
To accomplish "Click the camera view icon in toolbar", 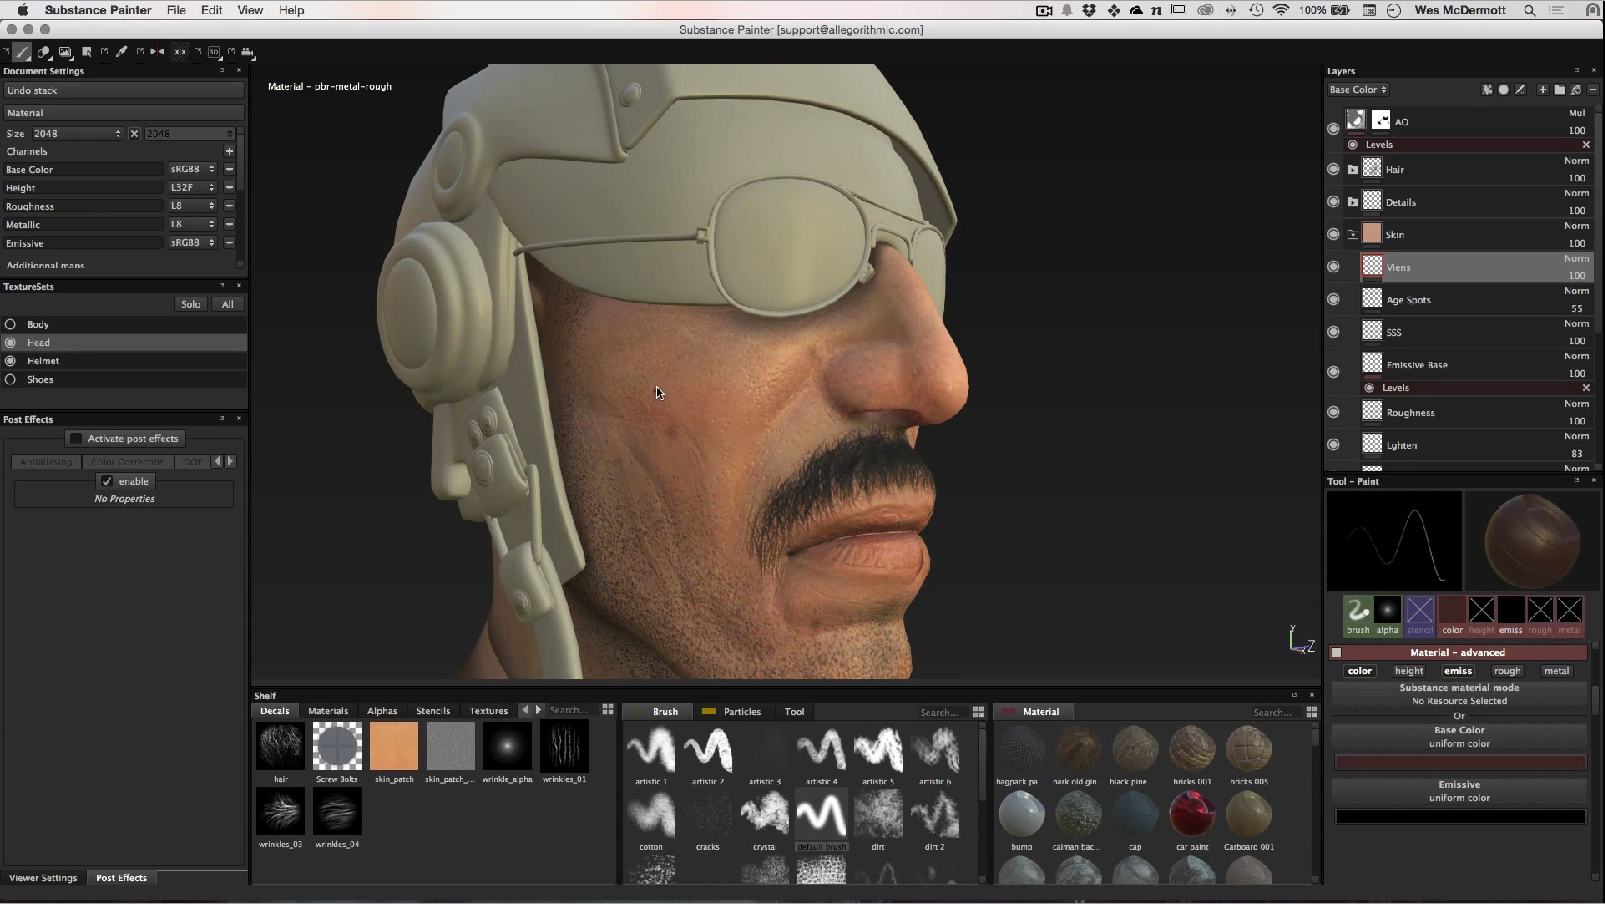I will [248, 52].
